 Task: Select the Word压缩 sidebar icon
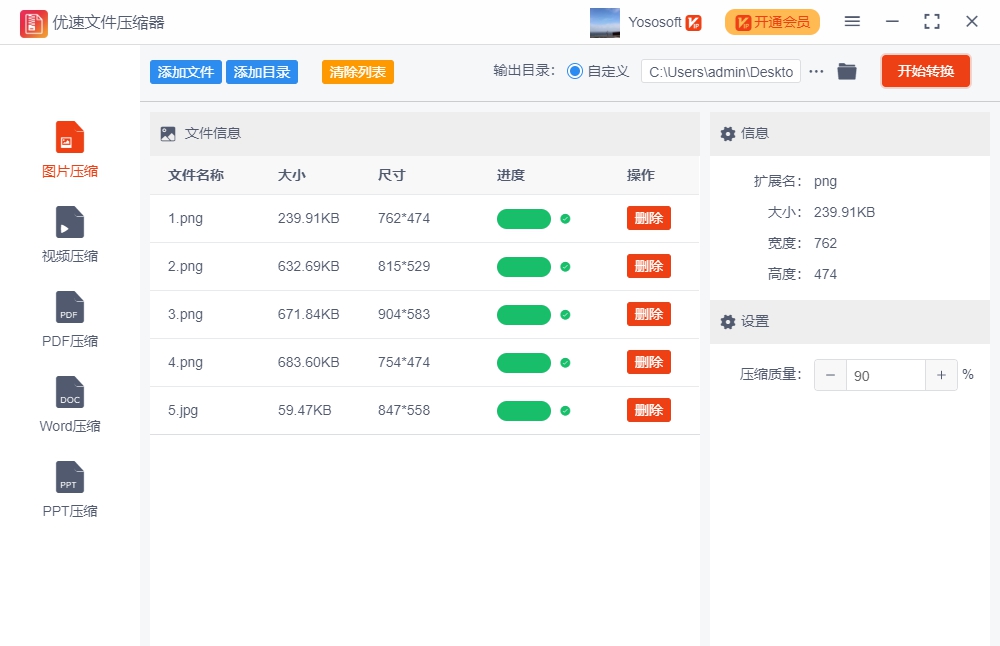pyautogui.click(x=68, y=393)
